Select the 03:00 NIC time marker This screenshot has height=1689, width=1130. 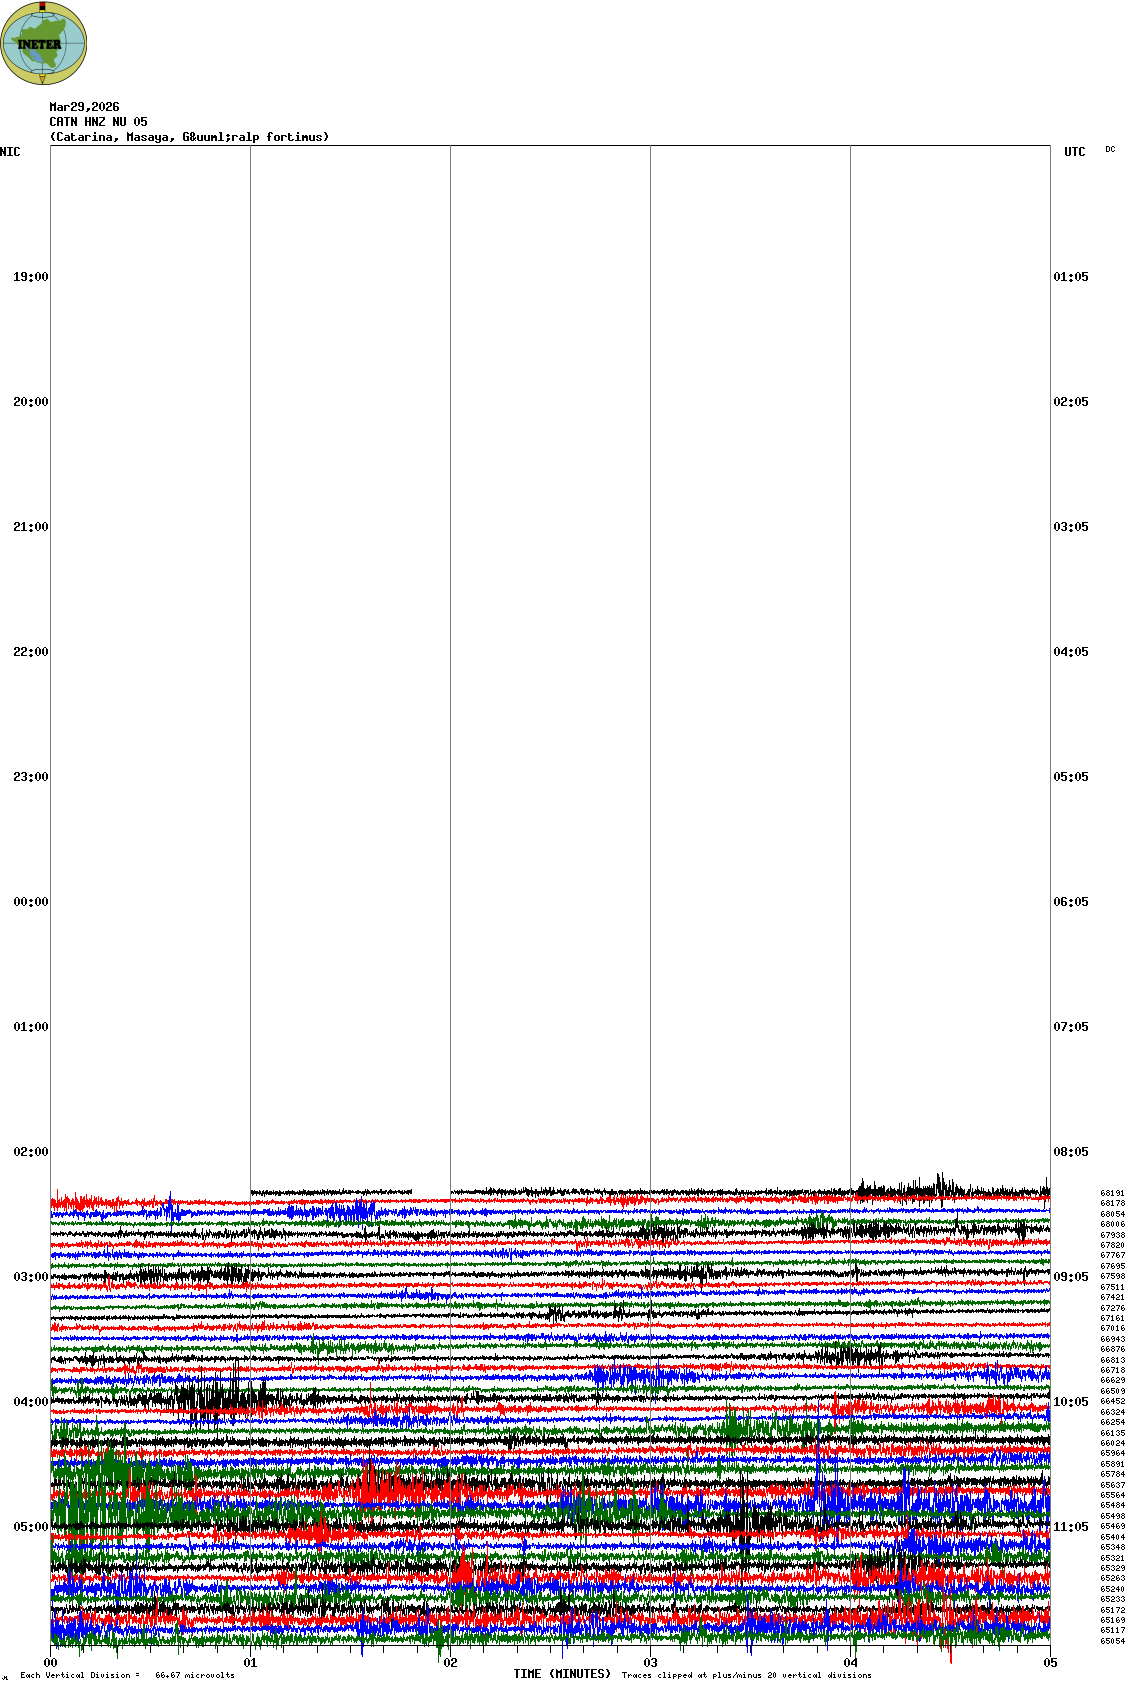click(30, 1277)
